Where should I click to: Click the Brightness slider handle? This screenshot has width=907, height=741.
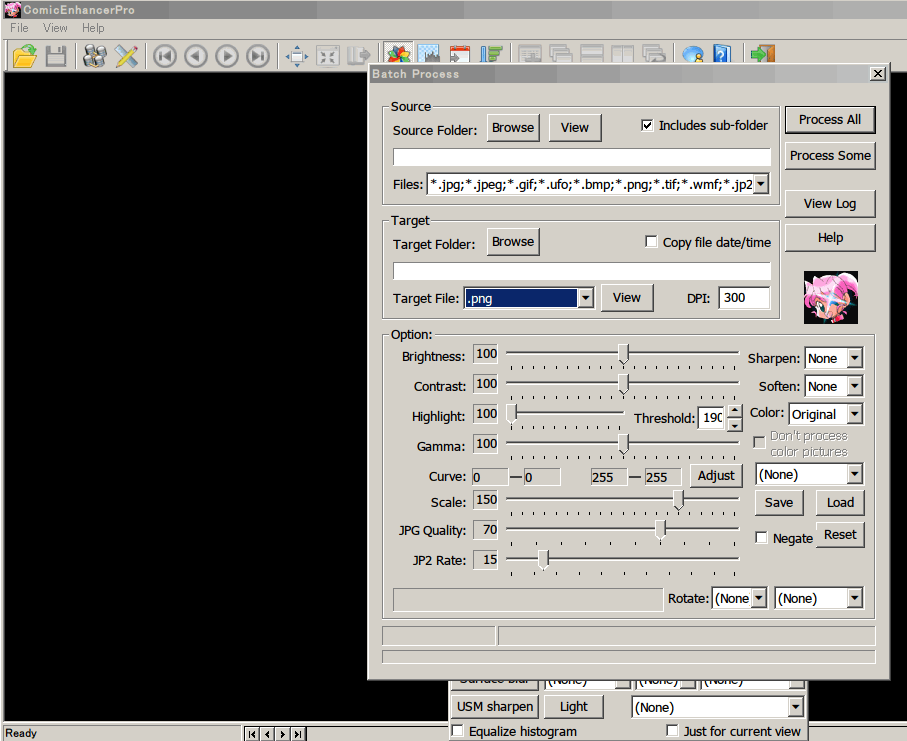tap(624, 353)
